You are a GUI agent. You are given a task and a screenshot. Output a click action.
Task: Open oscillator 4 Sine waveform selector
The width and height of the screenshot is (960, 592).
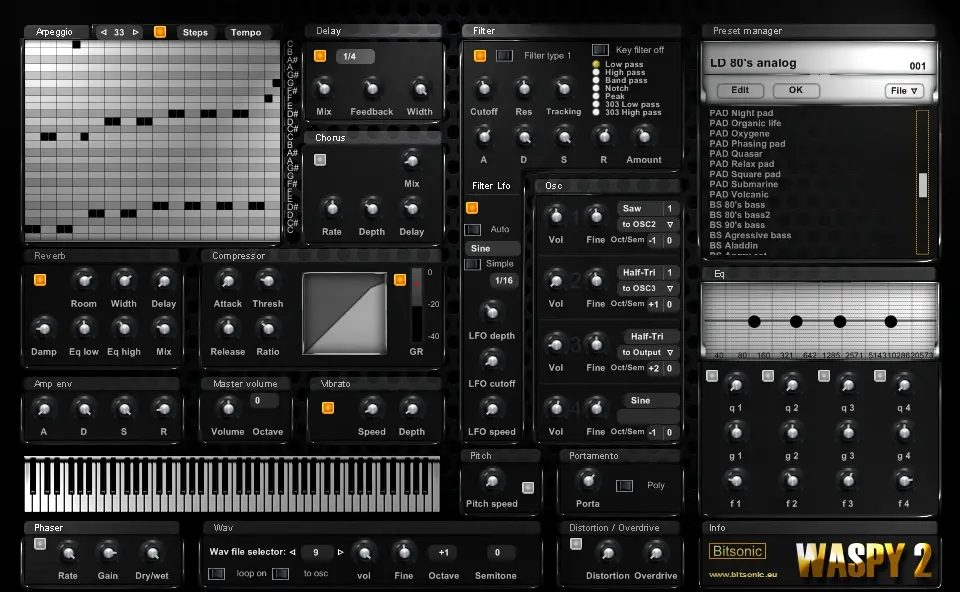(648, 400)
